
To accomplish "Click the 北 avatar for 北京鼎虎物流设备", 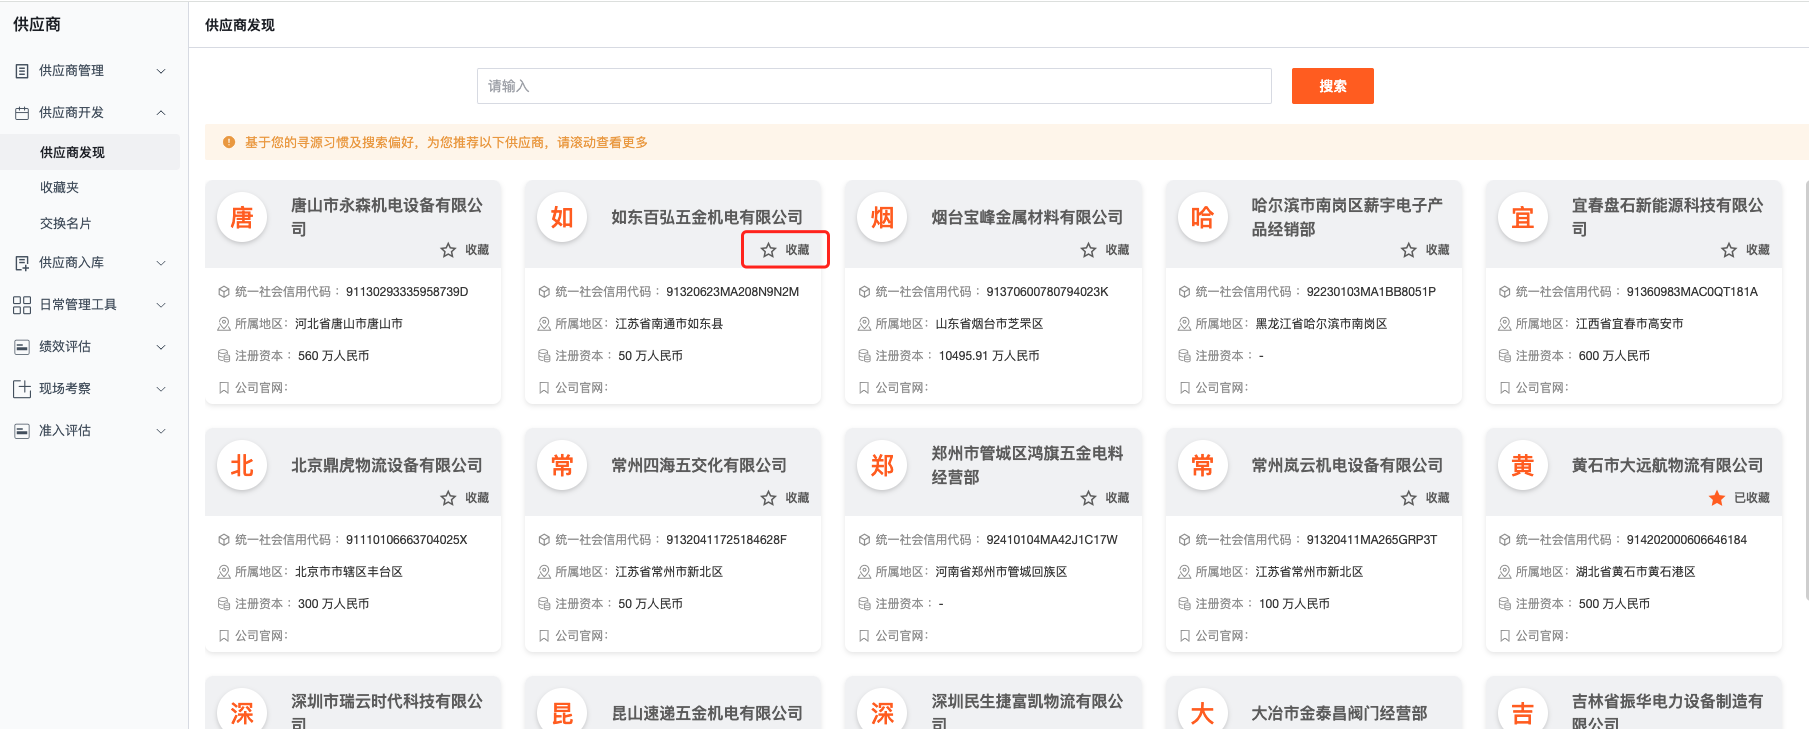I will pyautogui.click(x=242, y=465).
